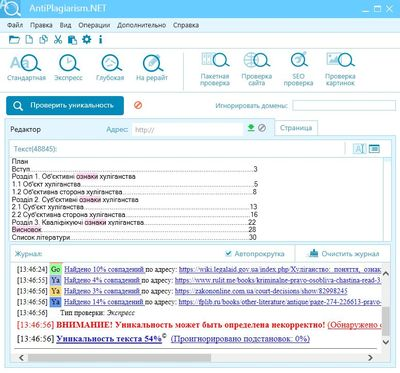The height and width of the screenshot is (373, 400).
Task: Open the wiki.legalaid.gov.ua source link
Action: [280, 269]
